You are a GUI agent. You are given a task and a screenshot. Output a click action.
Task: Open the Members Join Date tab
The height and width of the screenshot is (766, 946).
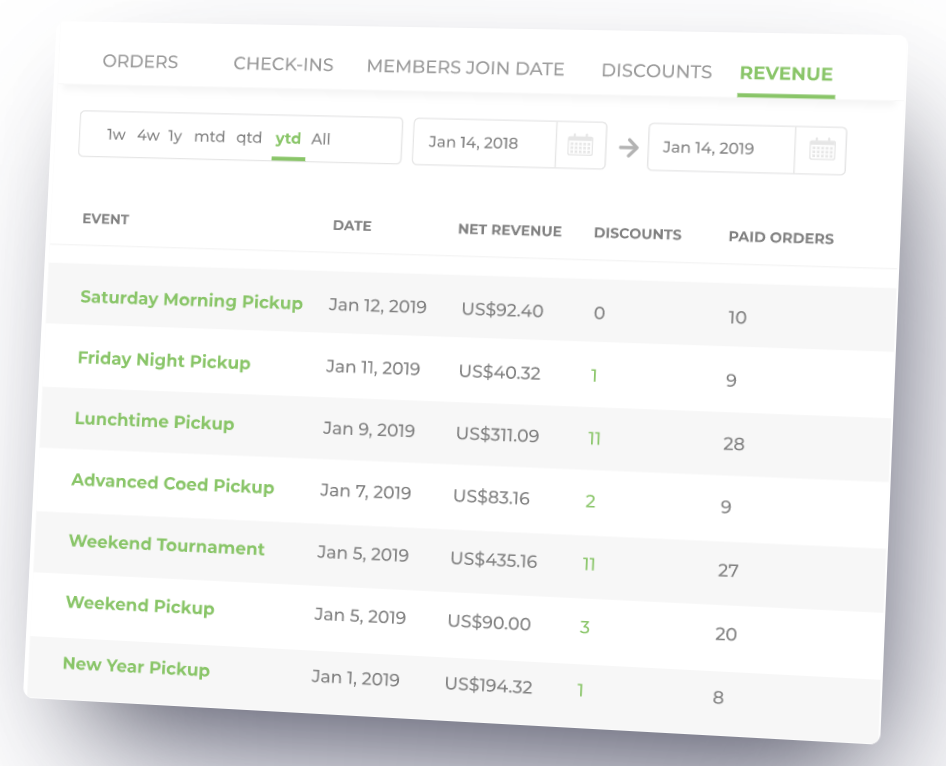coord(466,68)
